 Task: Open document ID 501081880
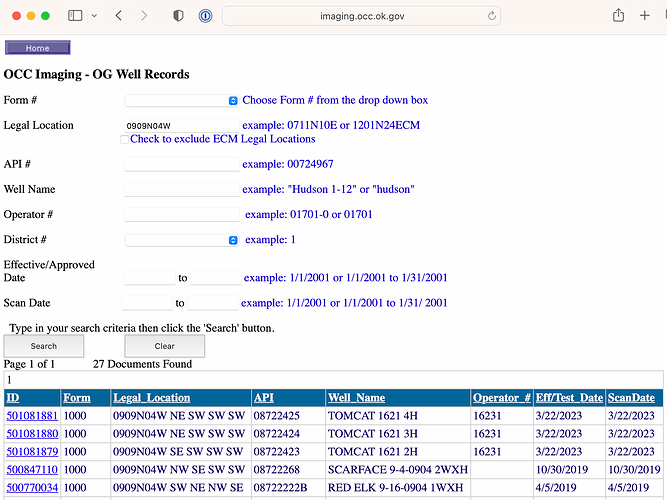32,433
